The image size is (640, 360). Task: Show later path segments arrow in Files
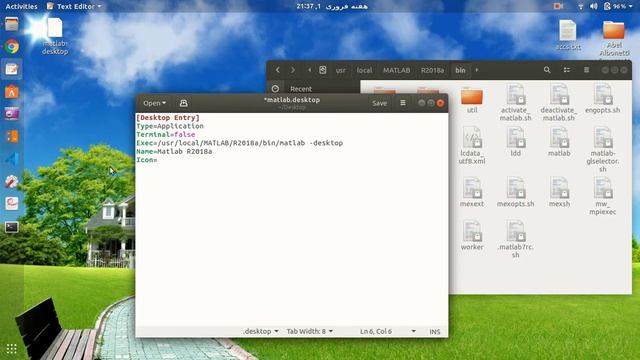(x=477, y=70)
